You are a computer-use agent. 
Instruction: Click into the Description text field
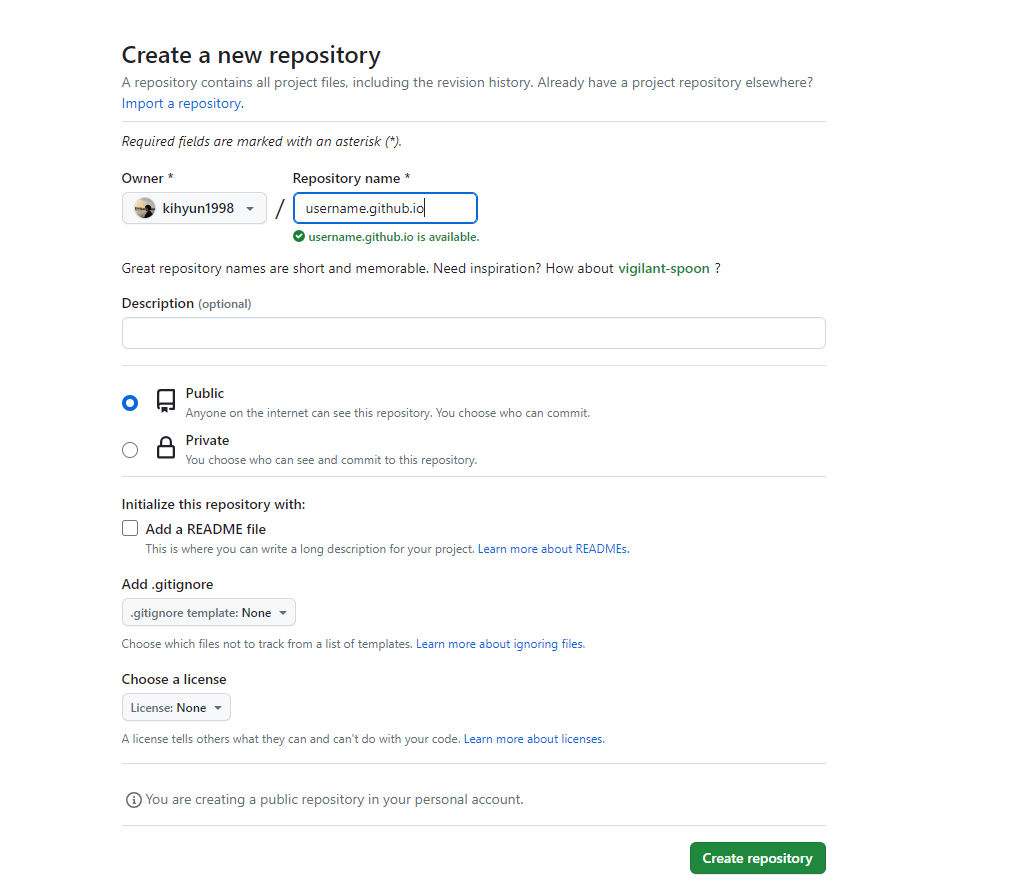click(x=473, y=333)
